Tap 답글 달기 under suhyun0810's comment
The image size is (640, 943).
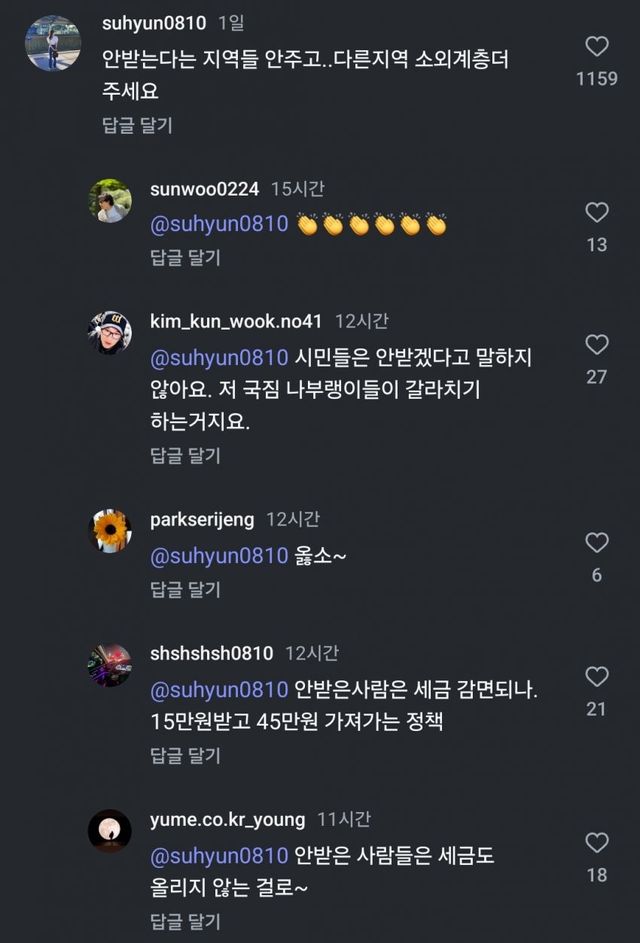137,125
